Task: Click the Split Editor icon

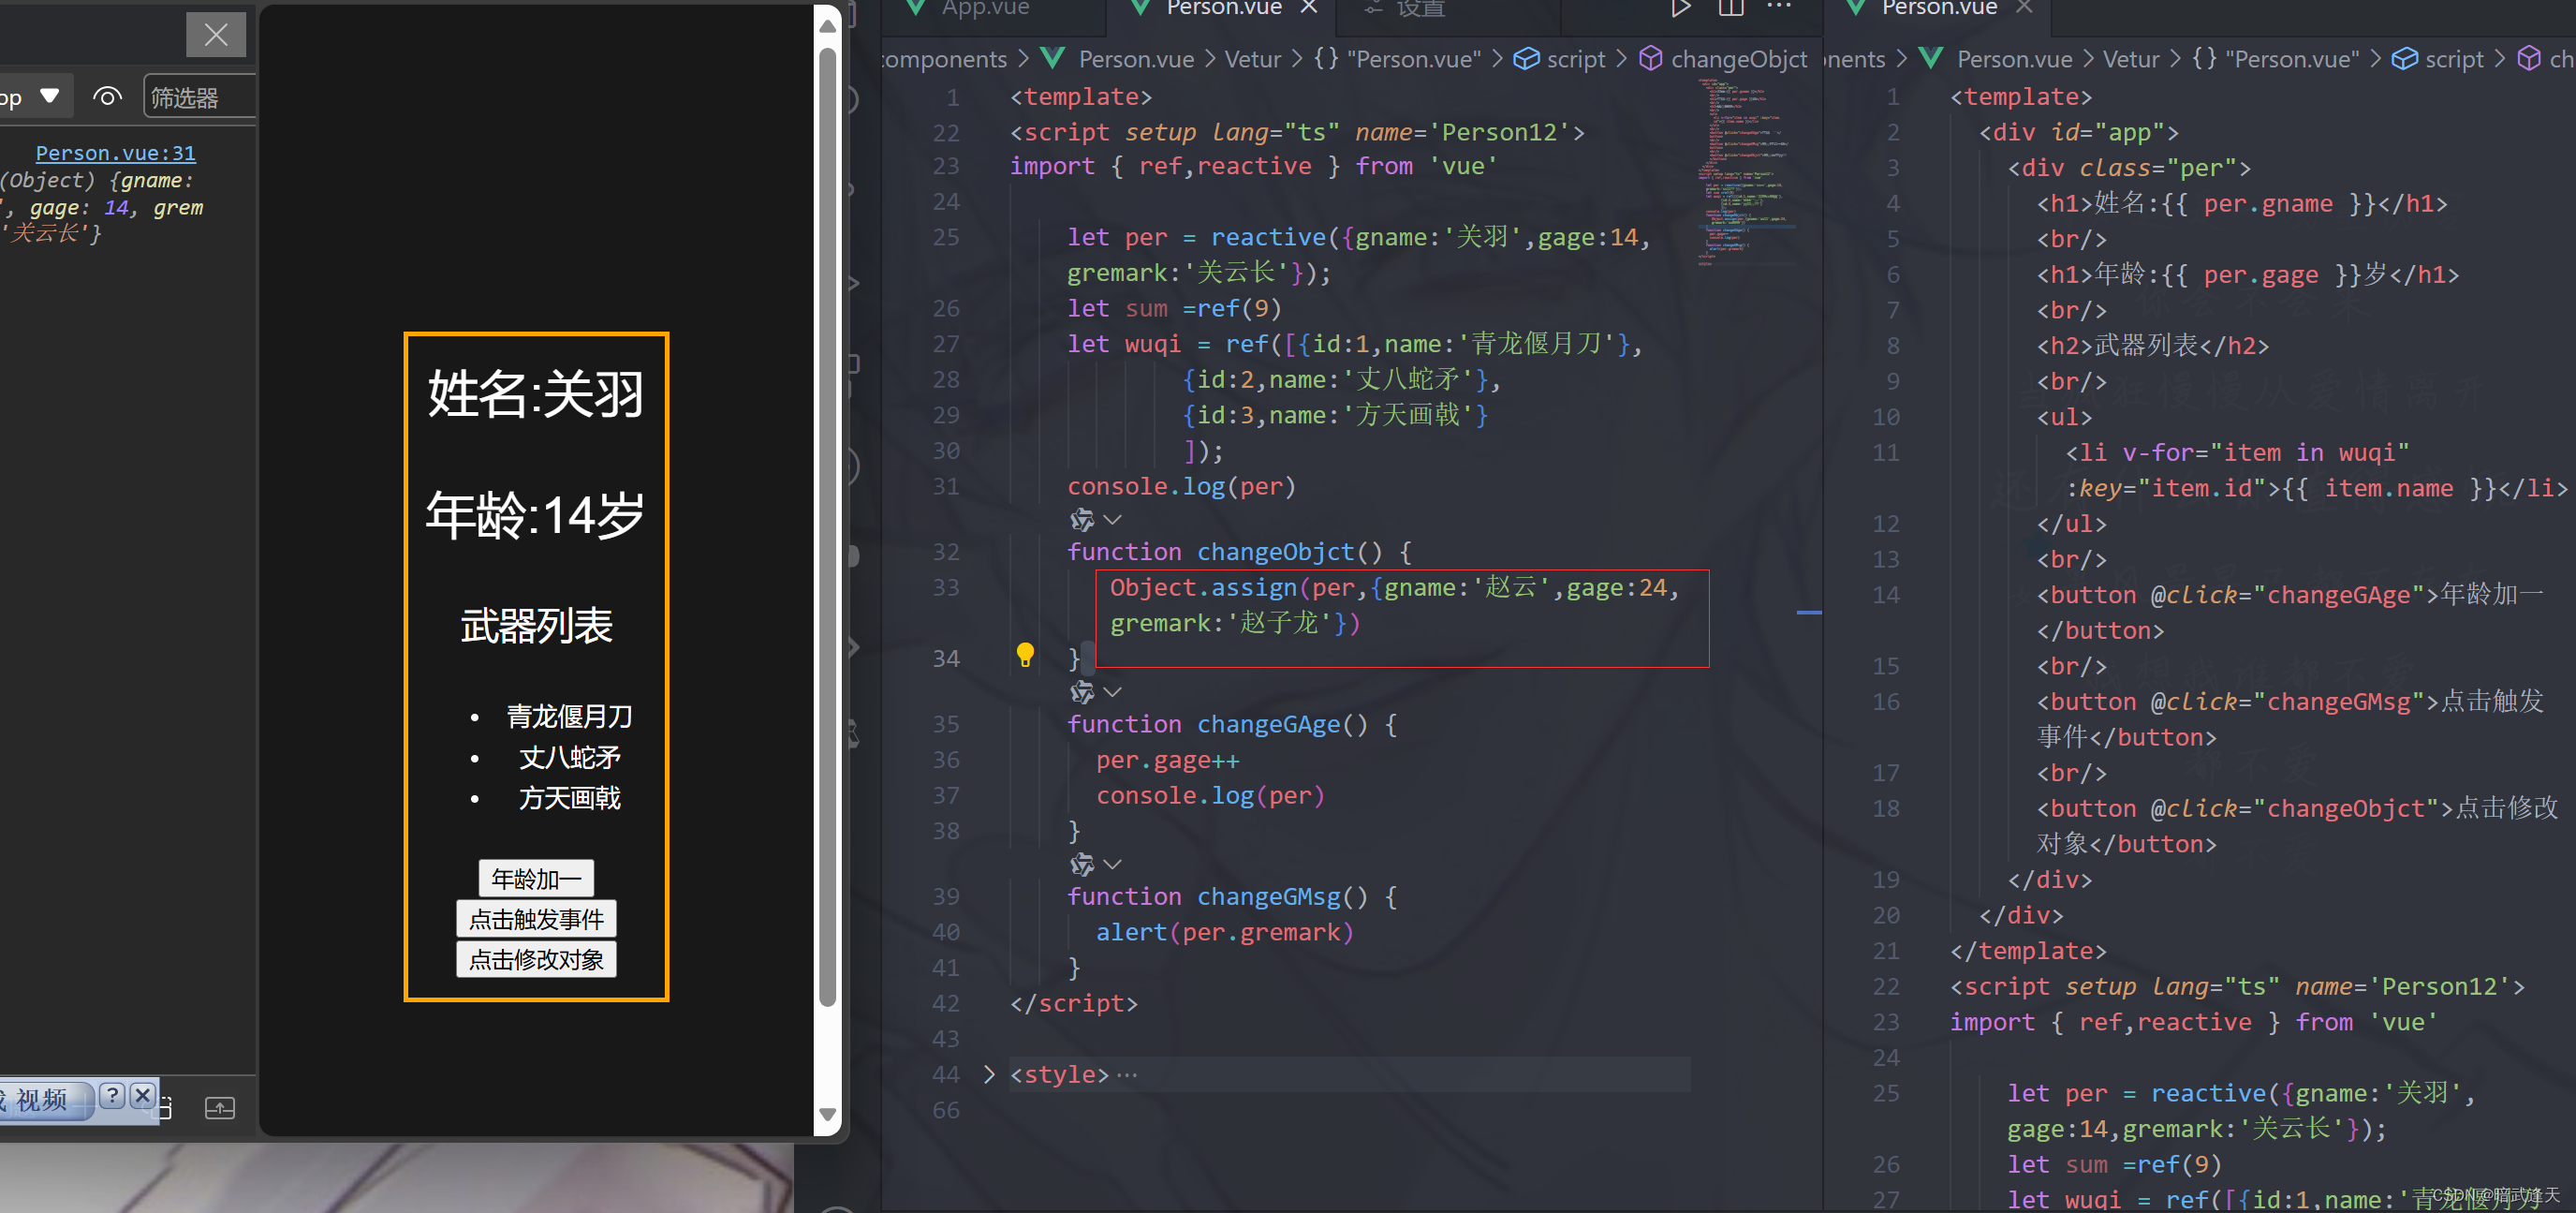Action: click(1731, 8)
